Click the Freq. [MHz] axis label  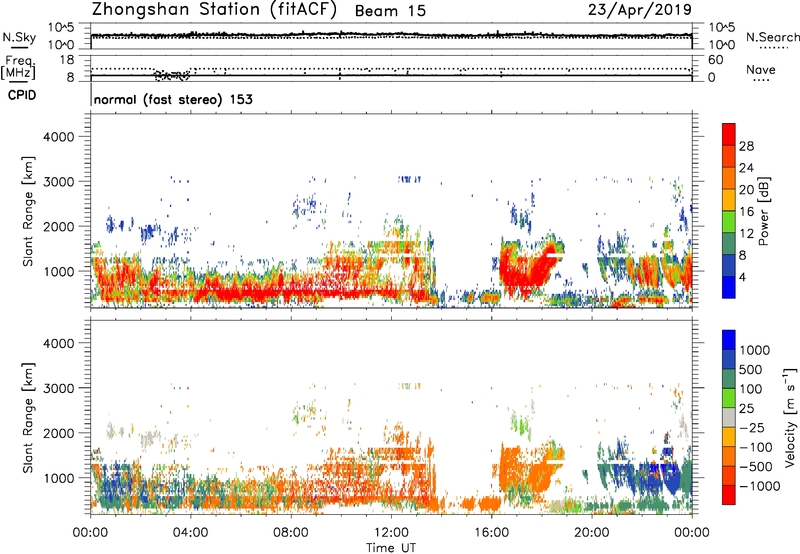tap(19, 68)
